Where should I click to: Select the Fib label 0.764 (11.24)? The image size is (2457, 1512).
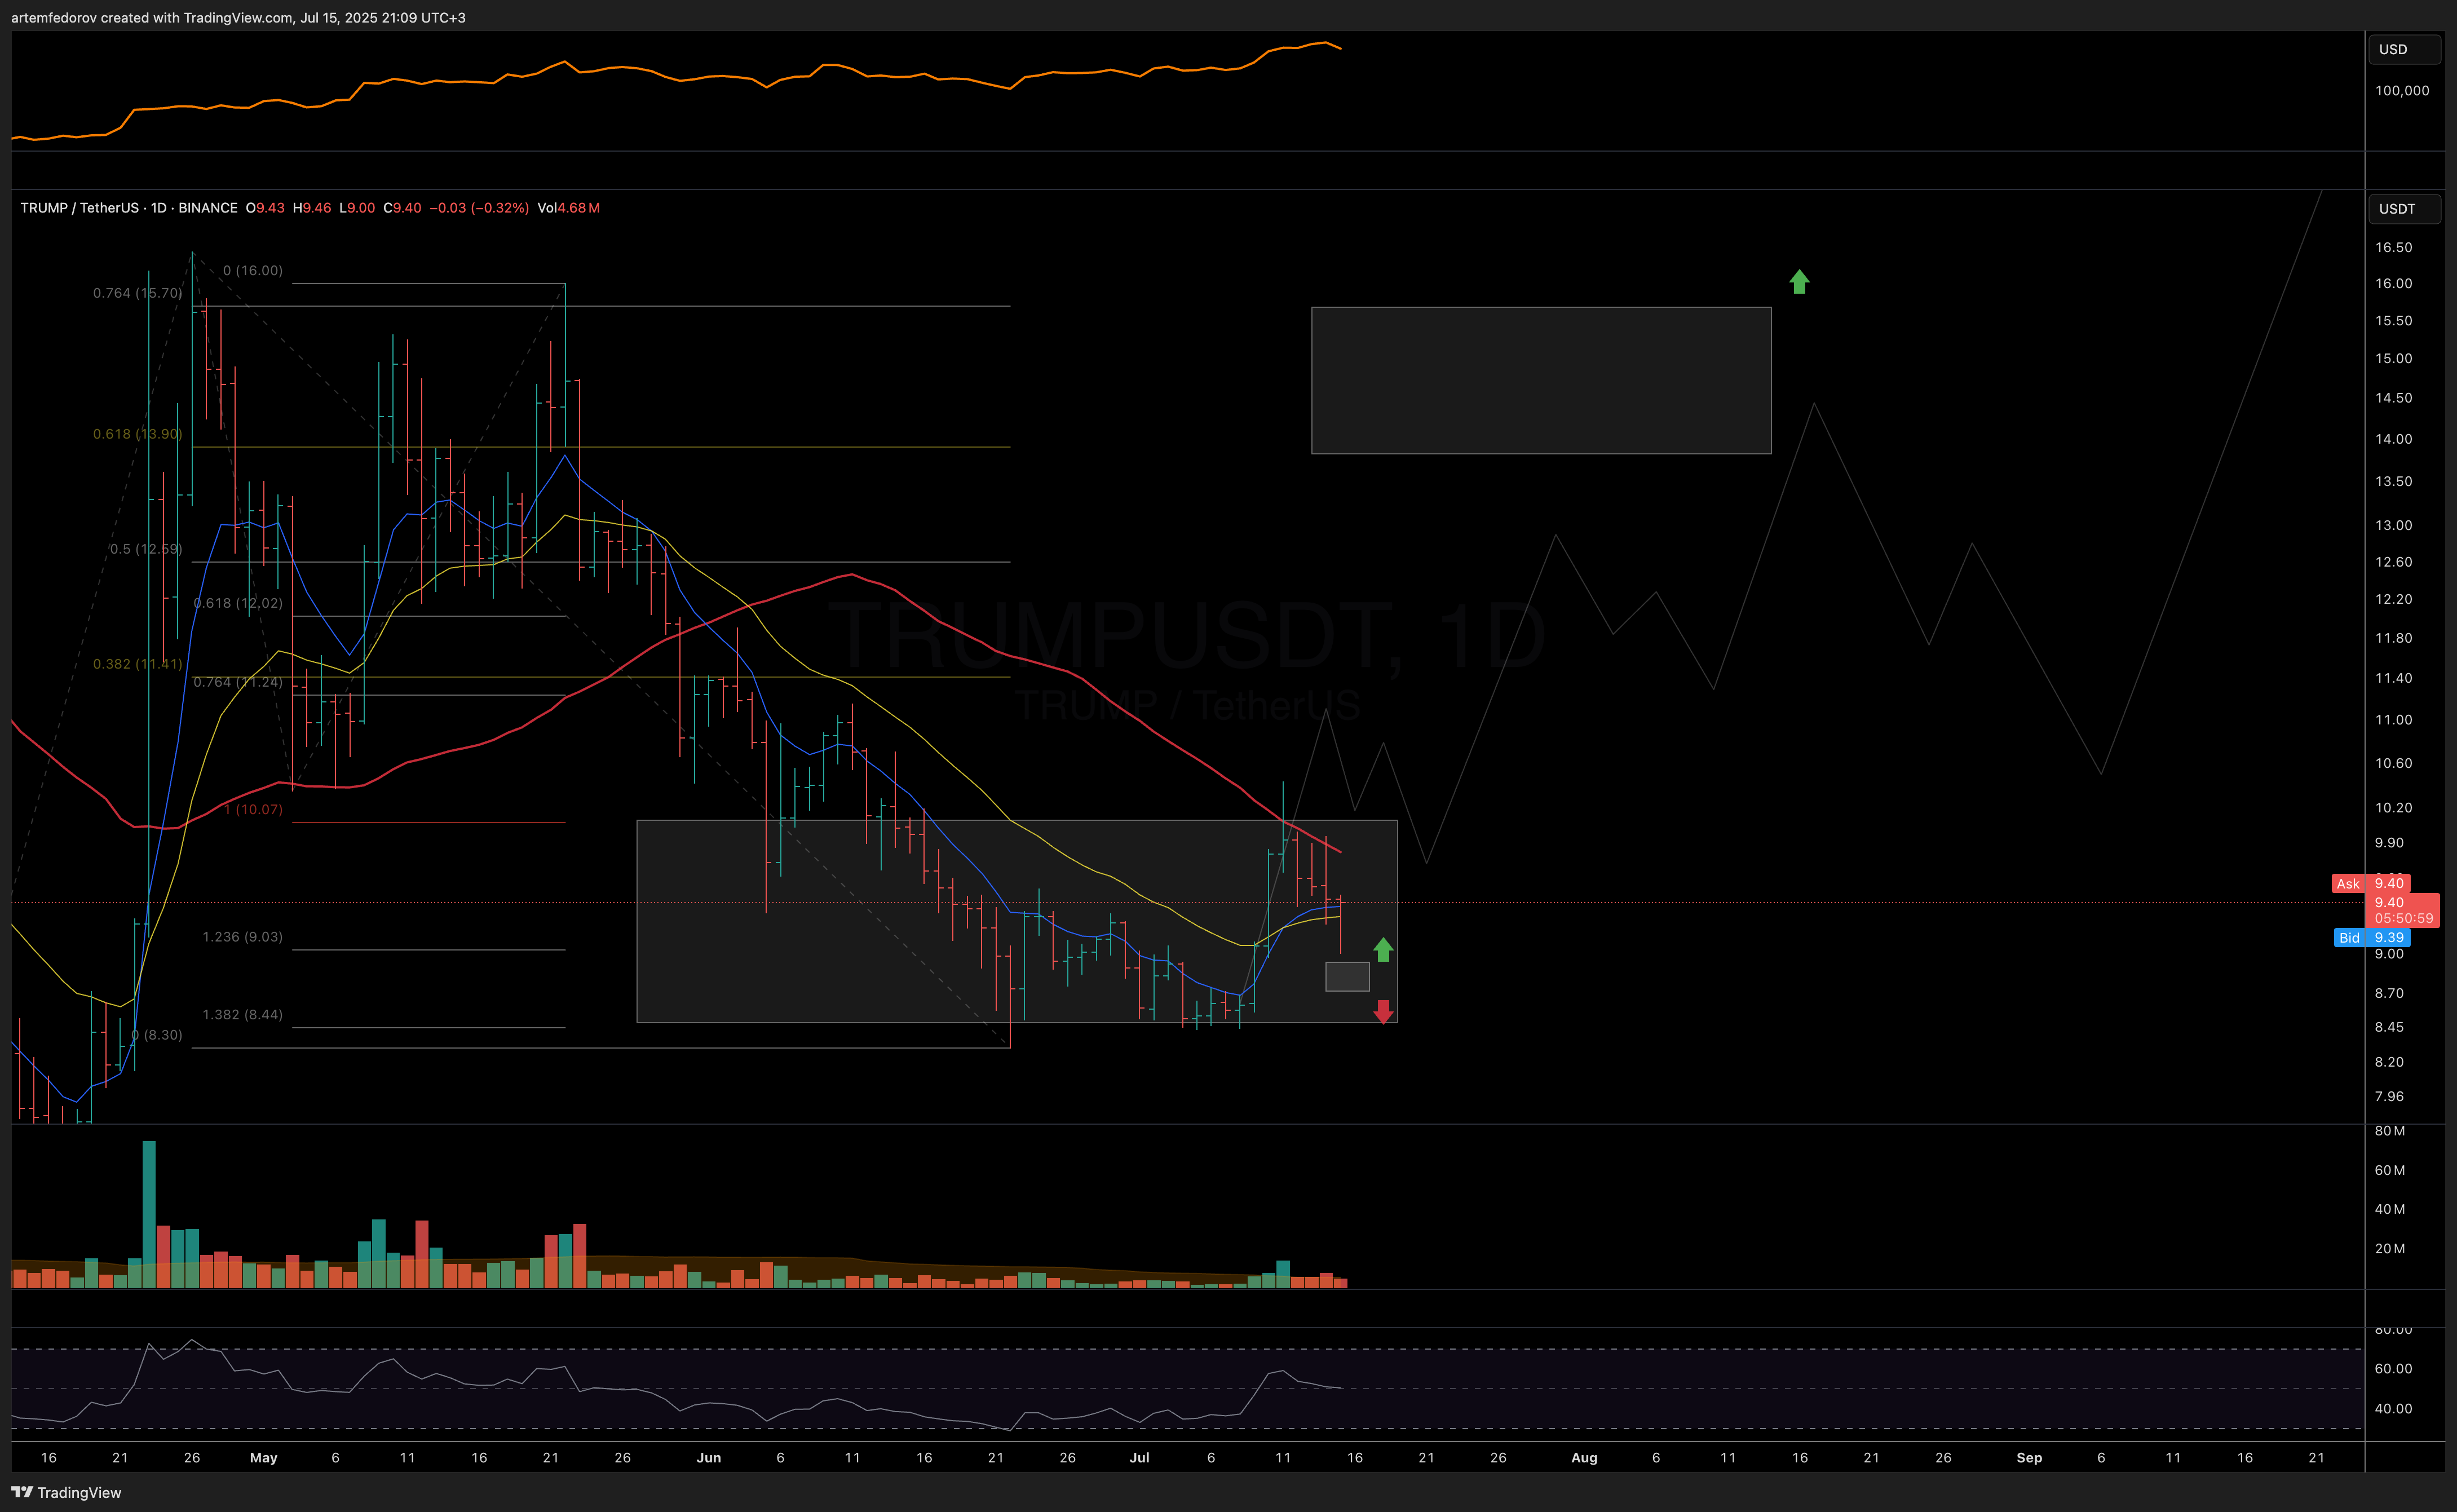coord(238,682)
